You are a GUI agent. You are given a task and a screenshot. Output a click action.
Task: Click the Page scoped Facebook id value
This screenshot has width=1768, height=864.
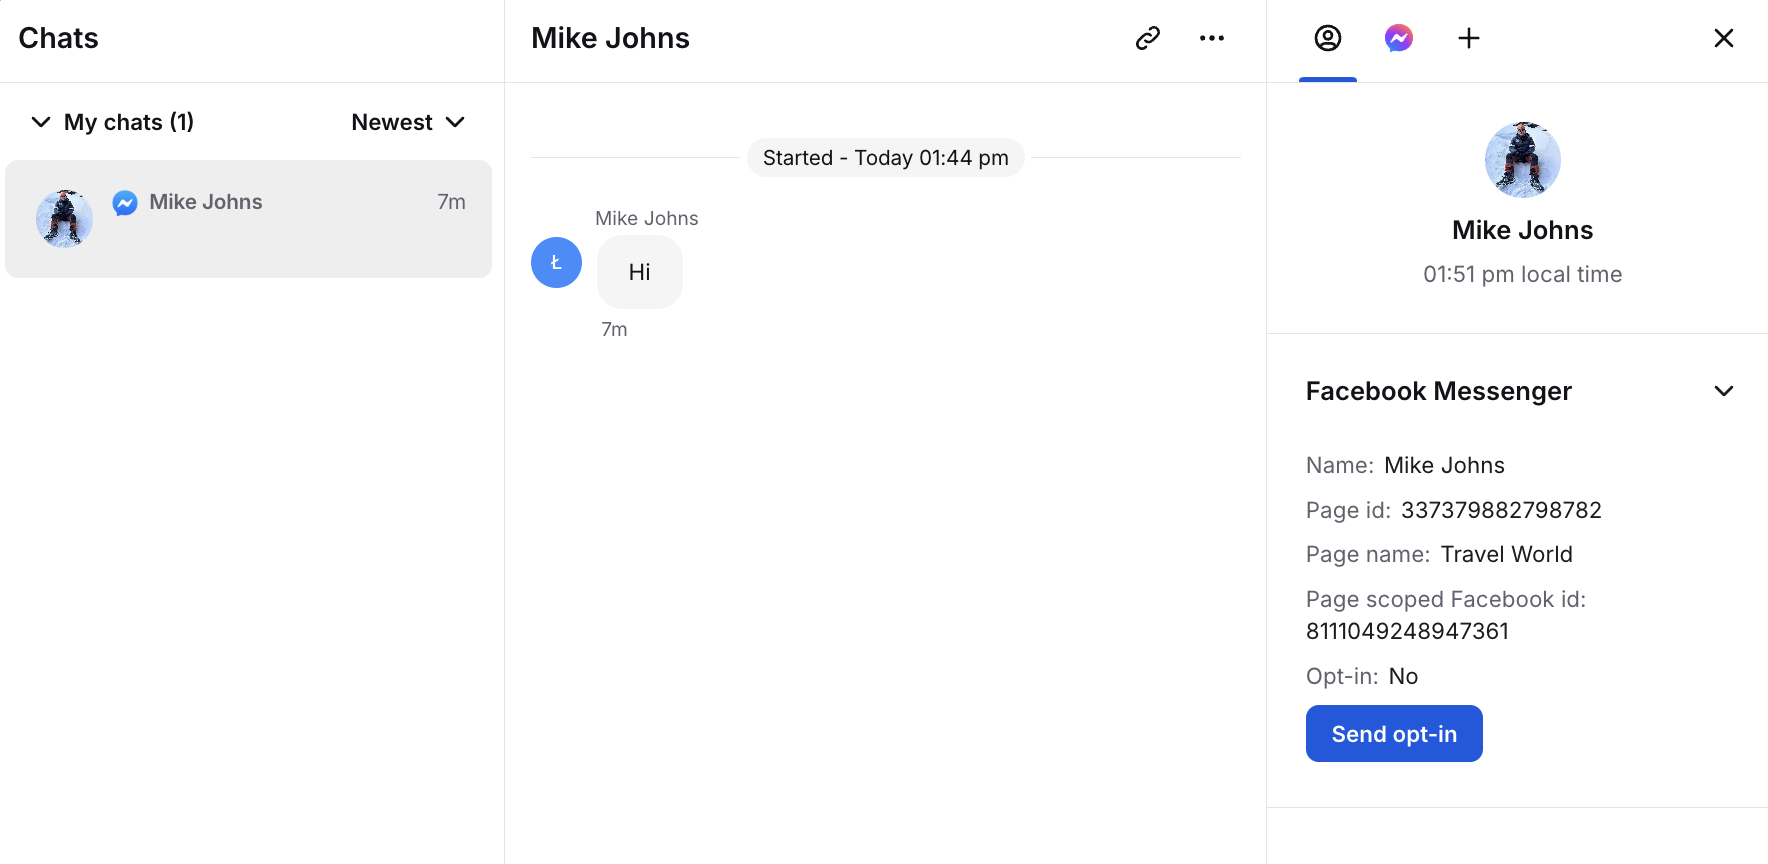point(1407,631)
